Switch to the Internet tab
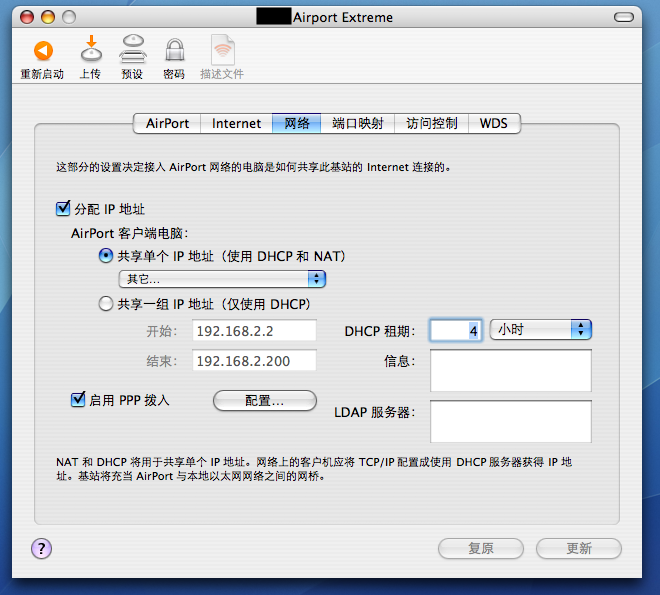 (237, 123)
